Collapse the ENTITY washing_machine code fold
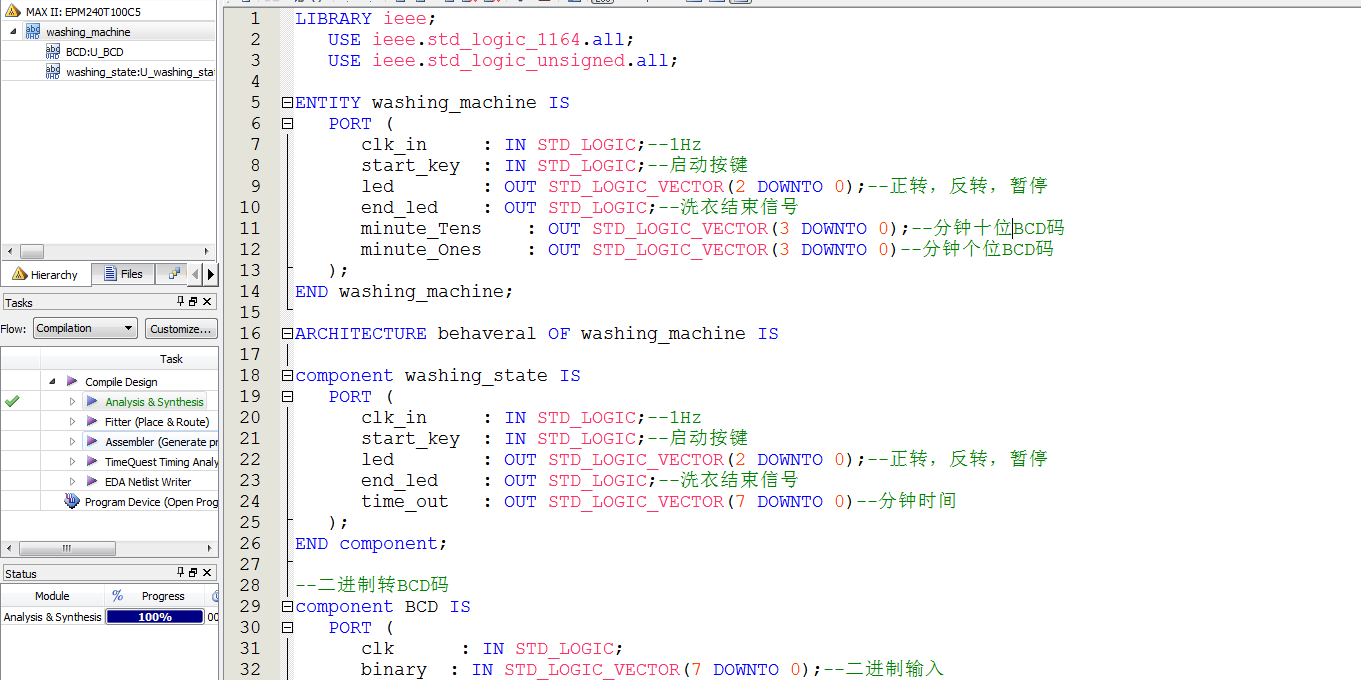1361x680 pixels. pos(288,103)
